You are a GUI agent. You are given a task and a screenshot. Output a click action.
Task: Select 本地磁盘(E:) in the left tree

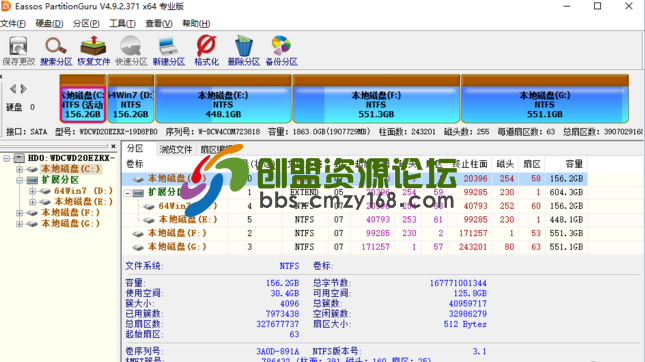coord(83,202)
